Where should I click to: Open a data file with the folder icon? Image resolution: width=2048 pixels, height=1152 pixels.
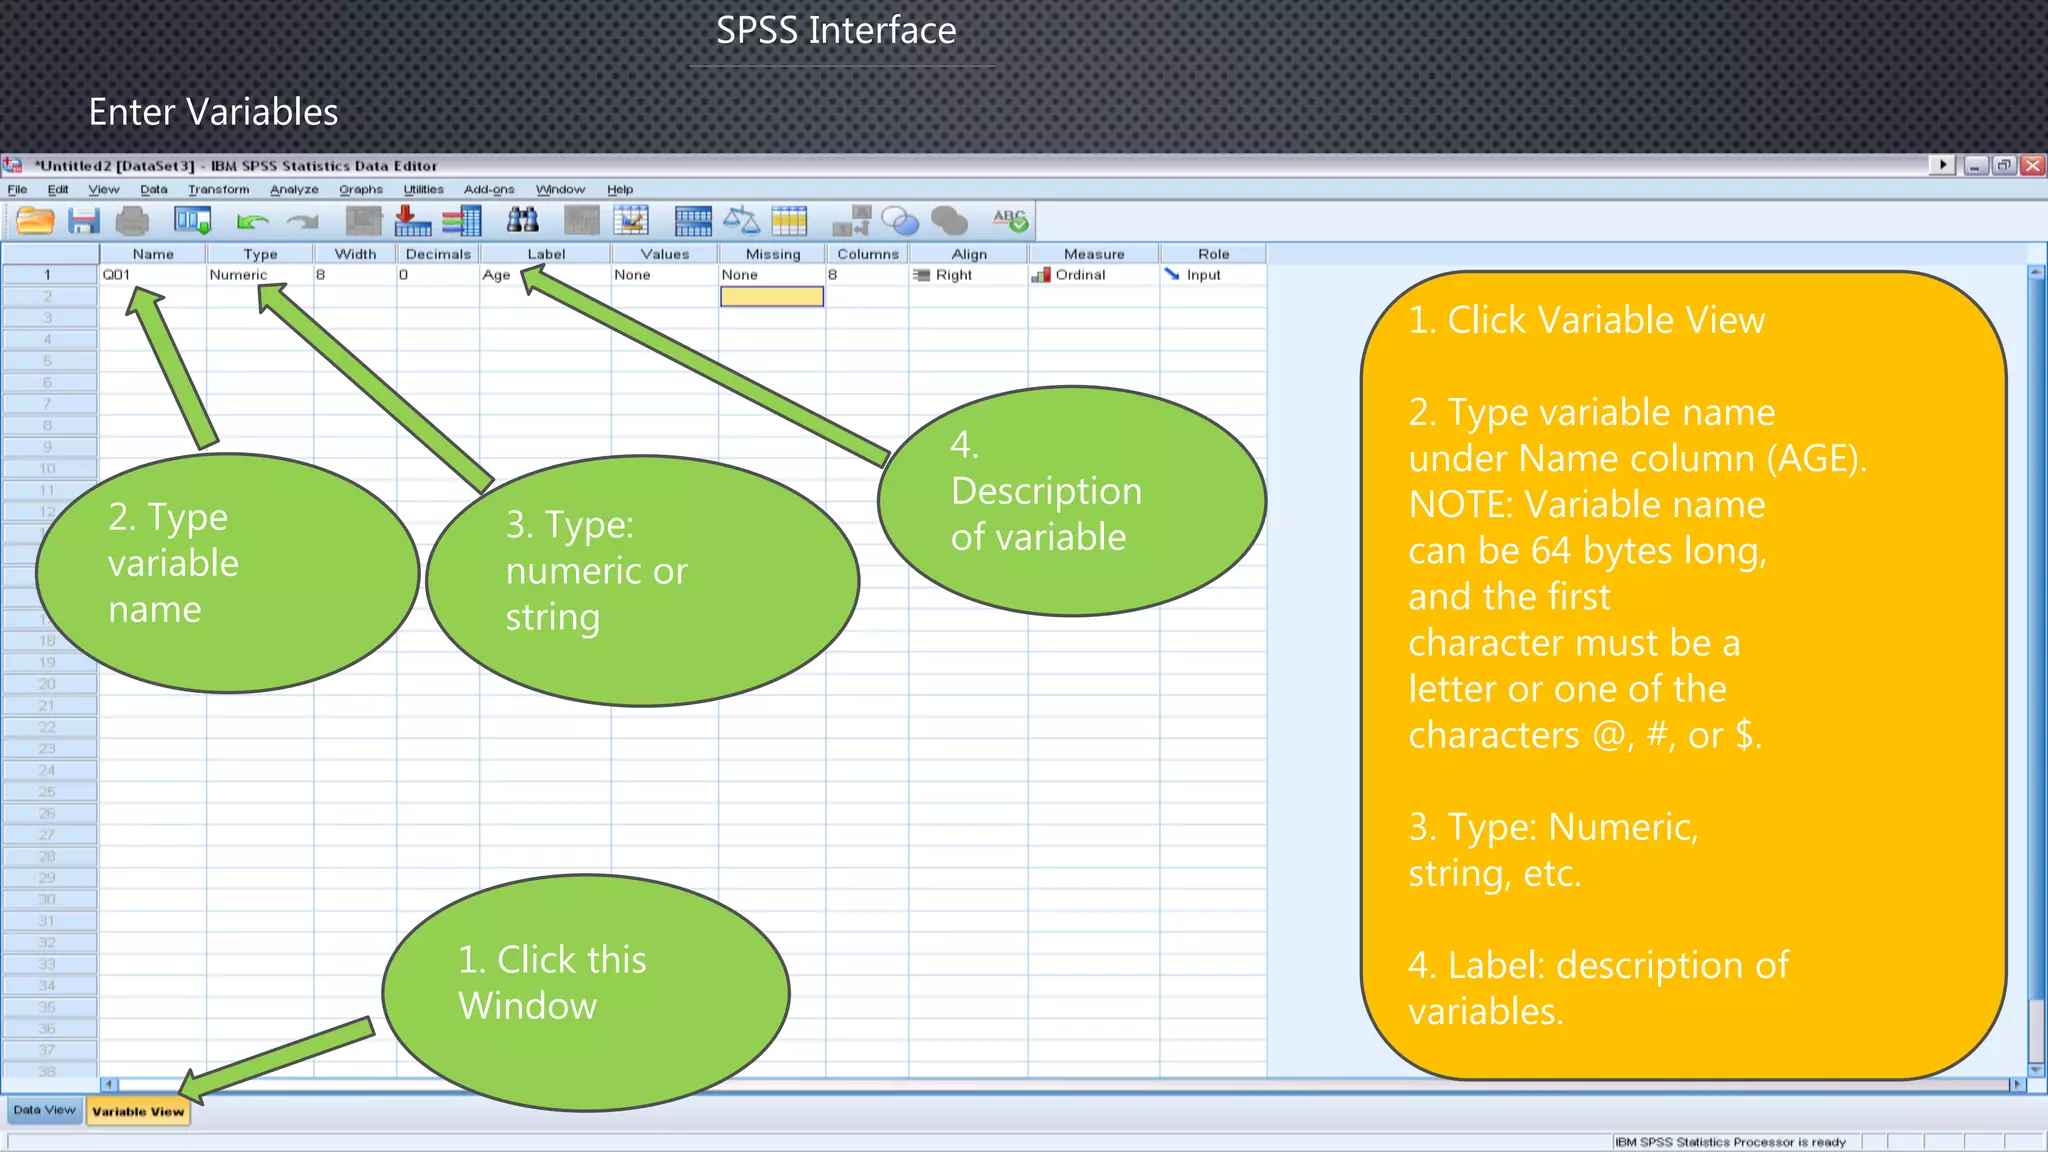pyautogui.click(x=35, y=220)
